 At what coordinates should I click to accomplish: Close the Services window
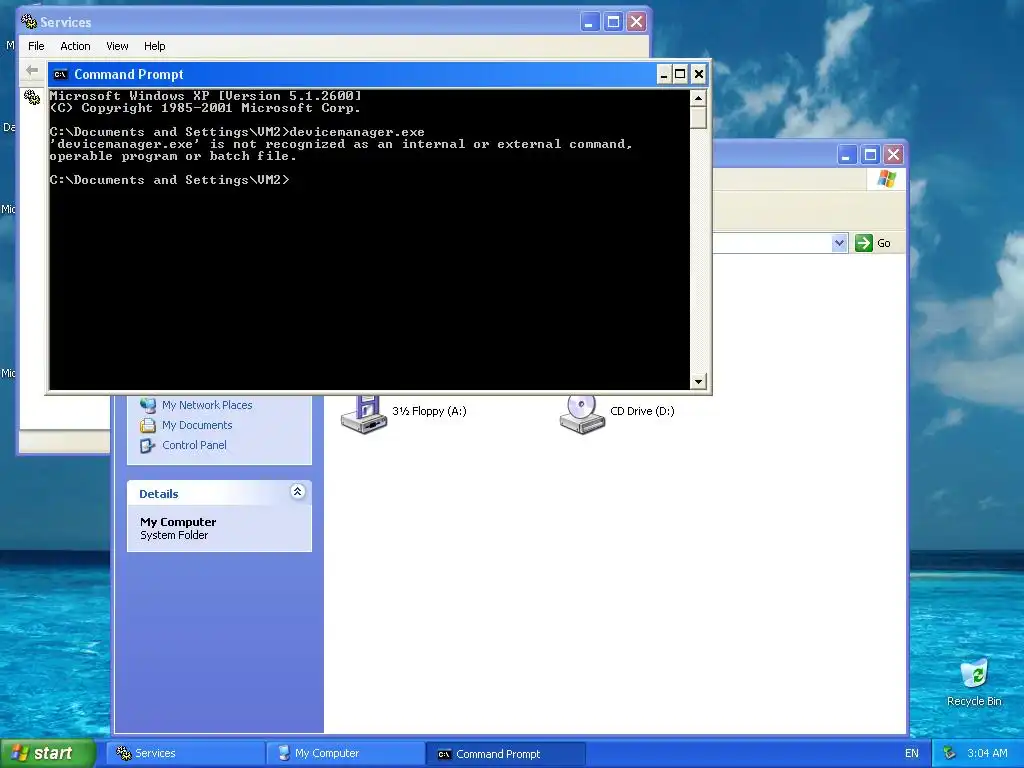pyautogui.click(x=636, y=22)
